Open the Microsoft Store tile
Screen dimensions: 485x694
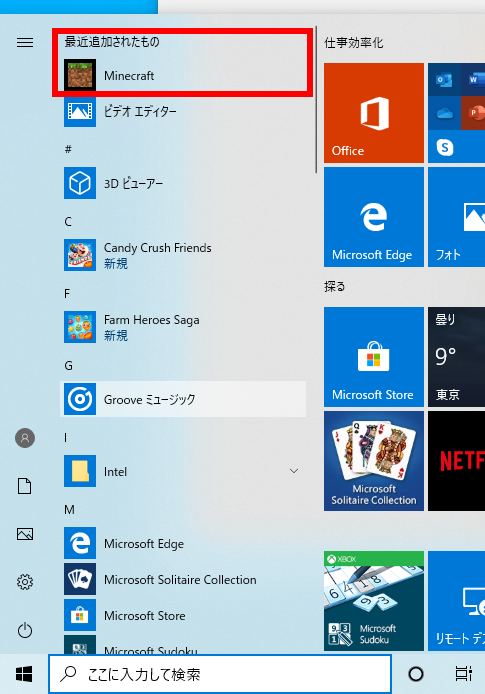click(374, 357)
